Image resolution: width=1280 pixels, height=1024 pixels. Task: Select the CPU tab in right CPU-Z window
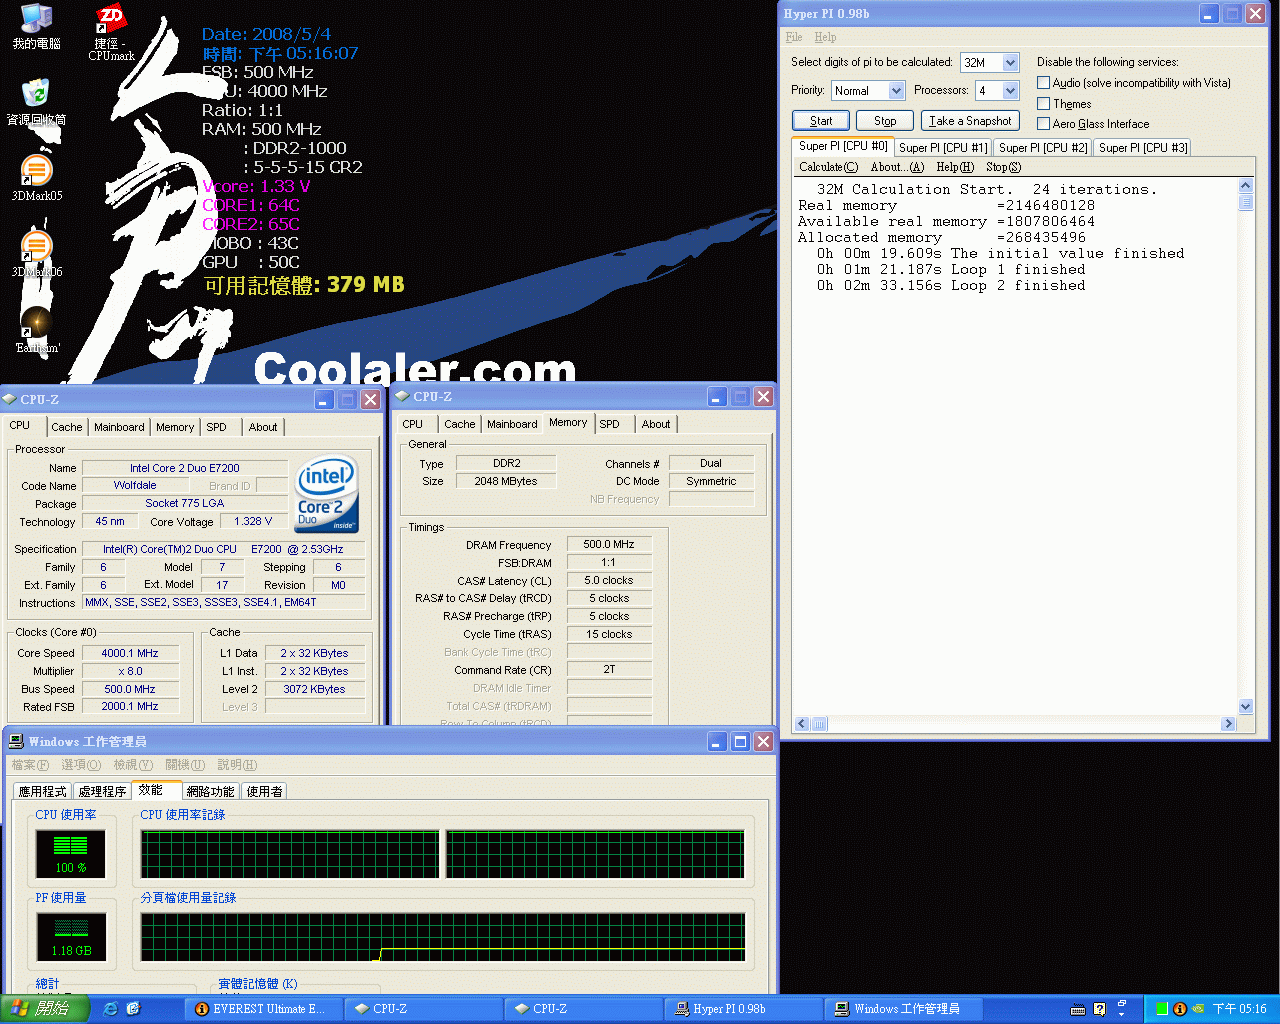413,424
